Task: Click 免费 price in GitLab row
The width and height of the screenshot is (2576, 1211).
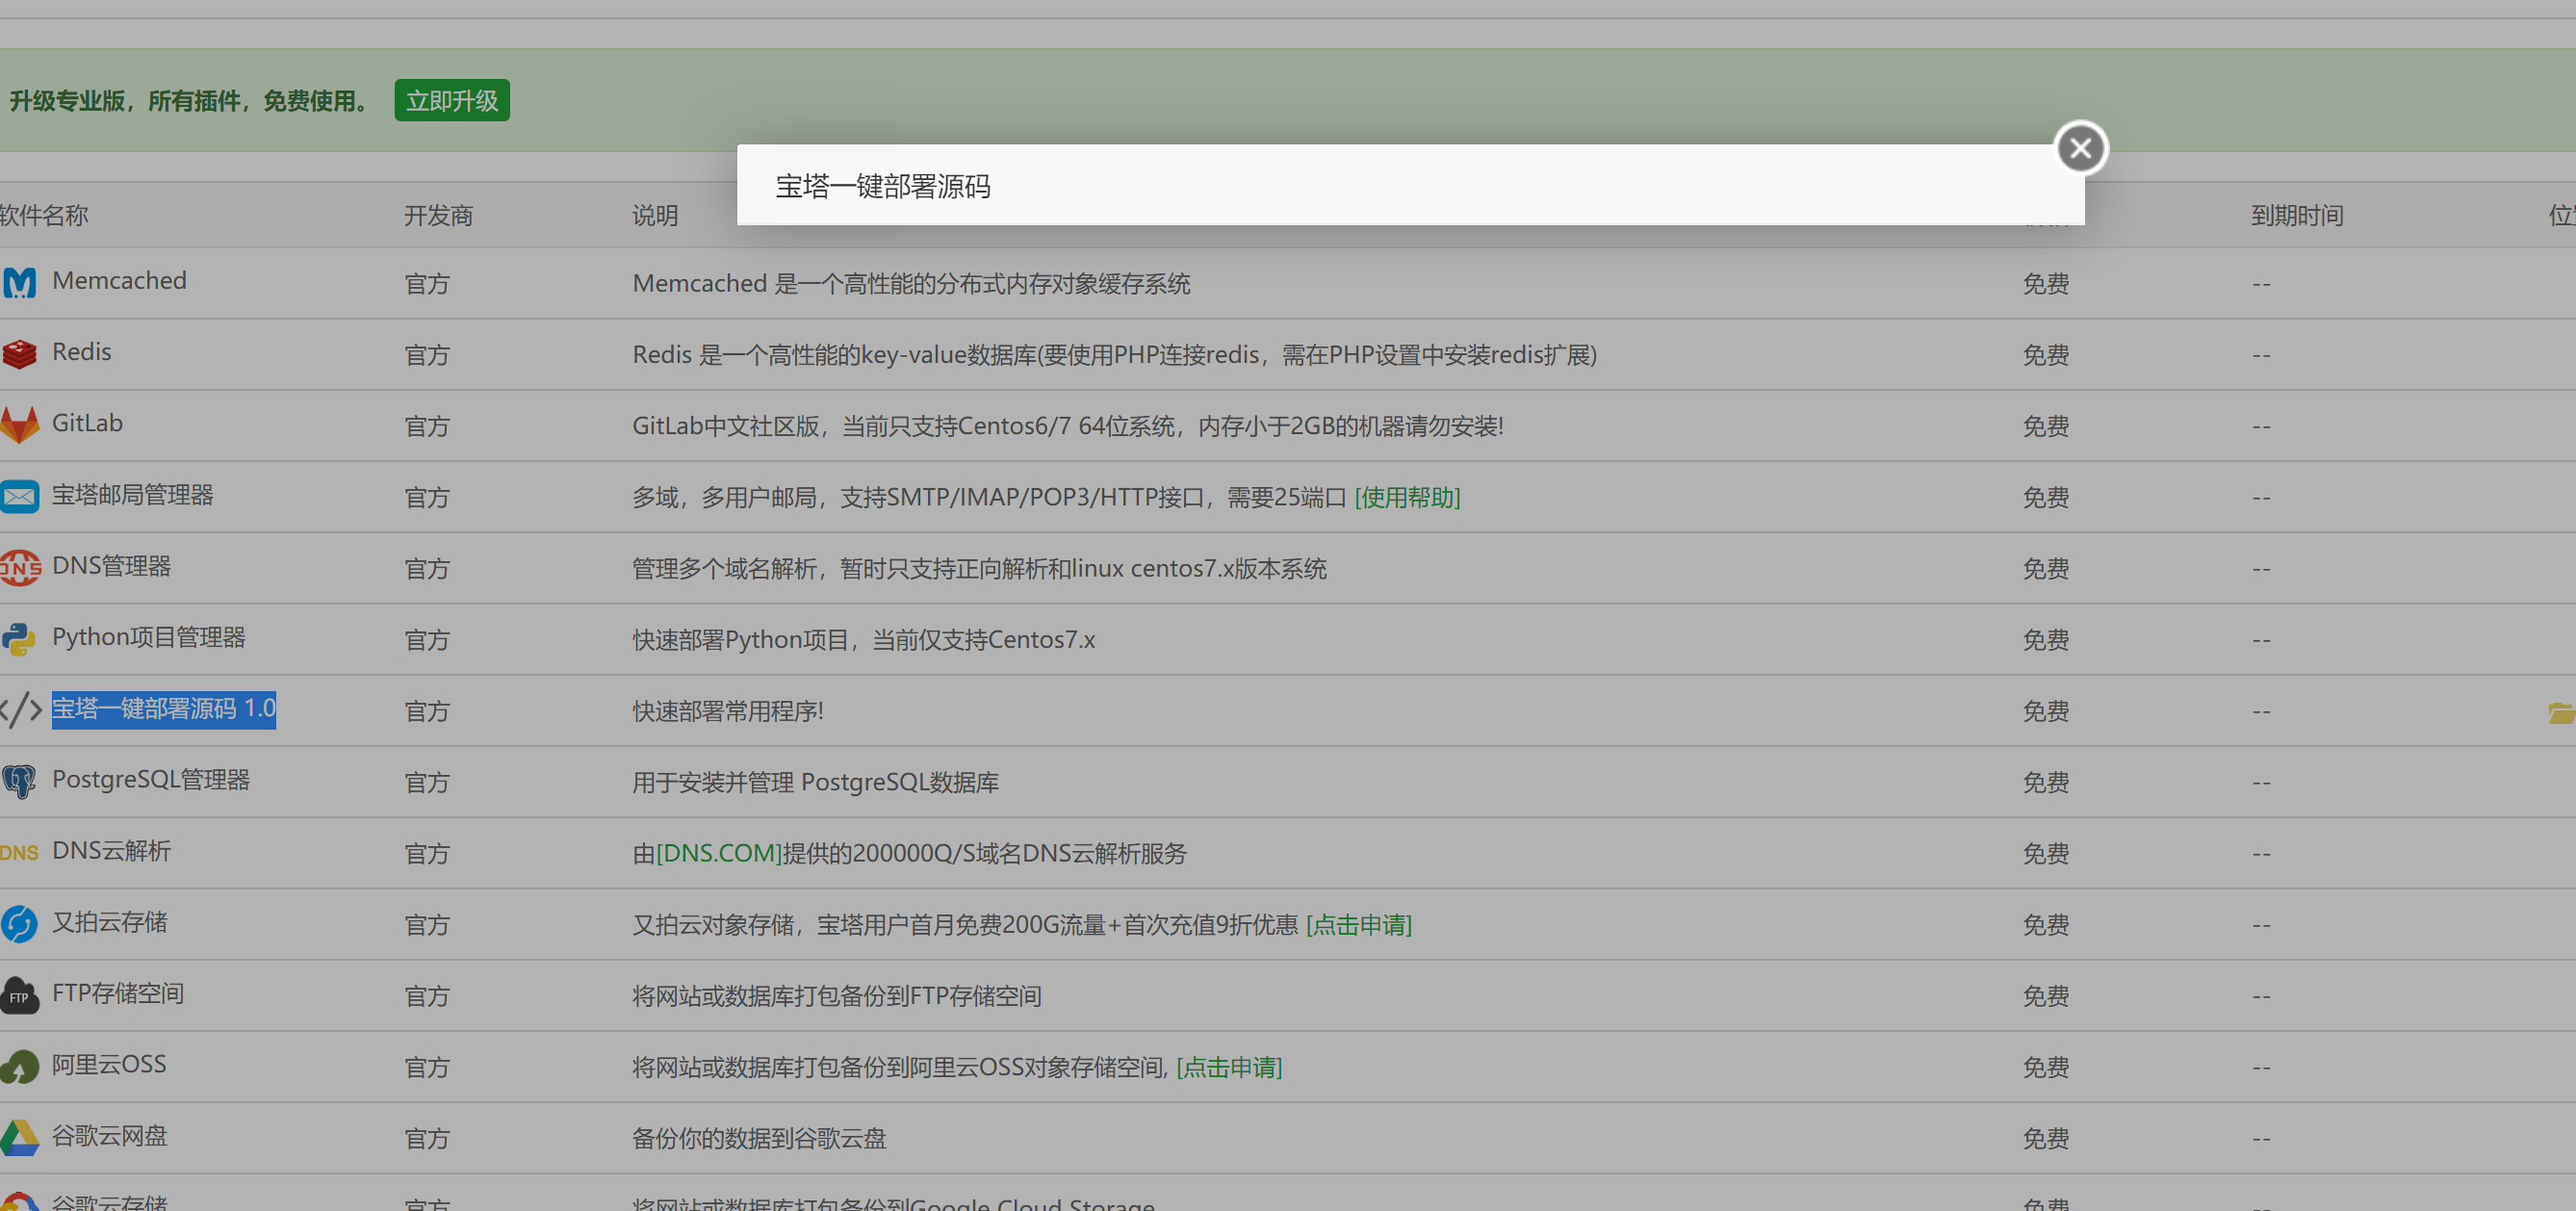Action: [x=2045, y=426]
